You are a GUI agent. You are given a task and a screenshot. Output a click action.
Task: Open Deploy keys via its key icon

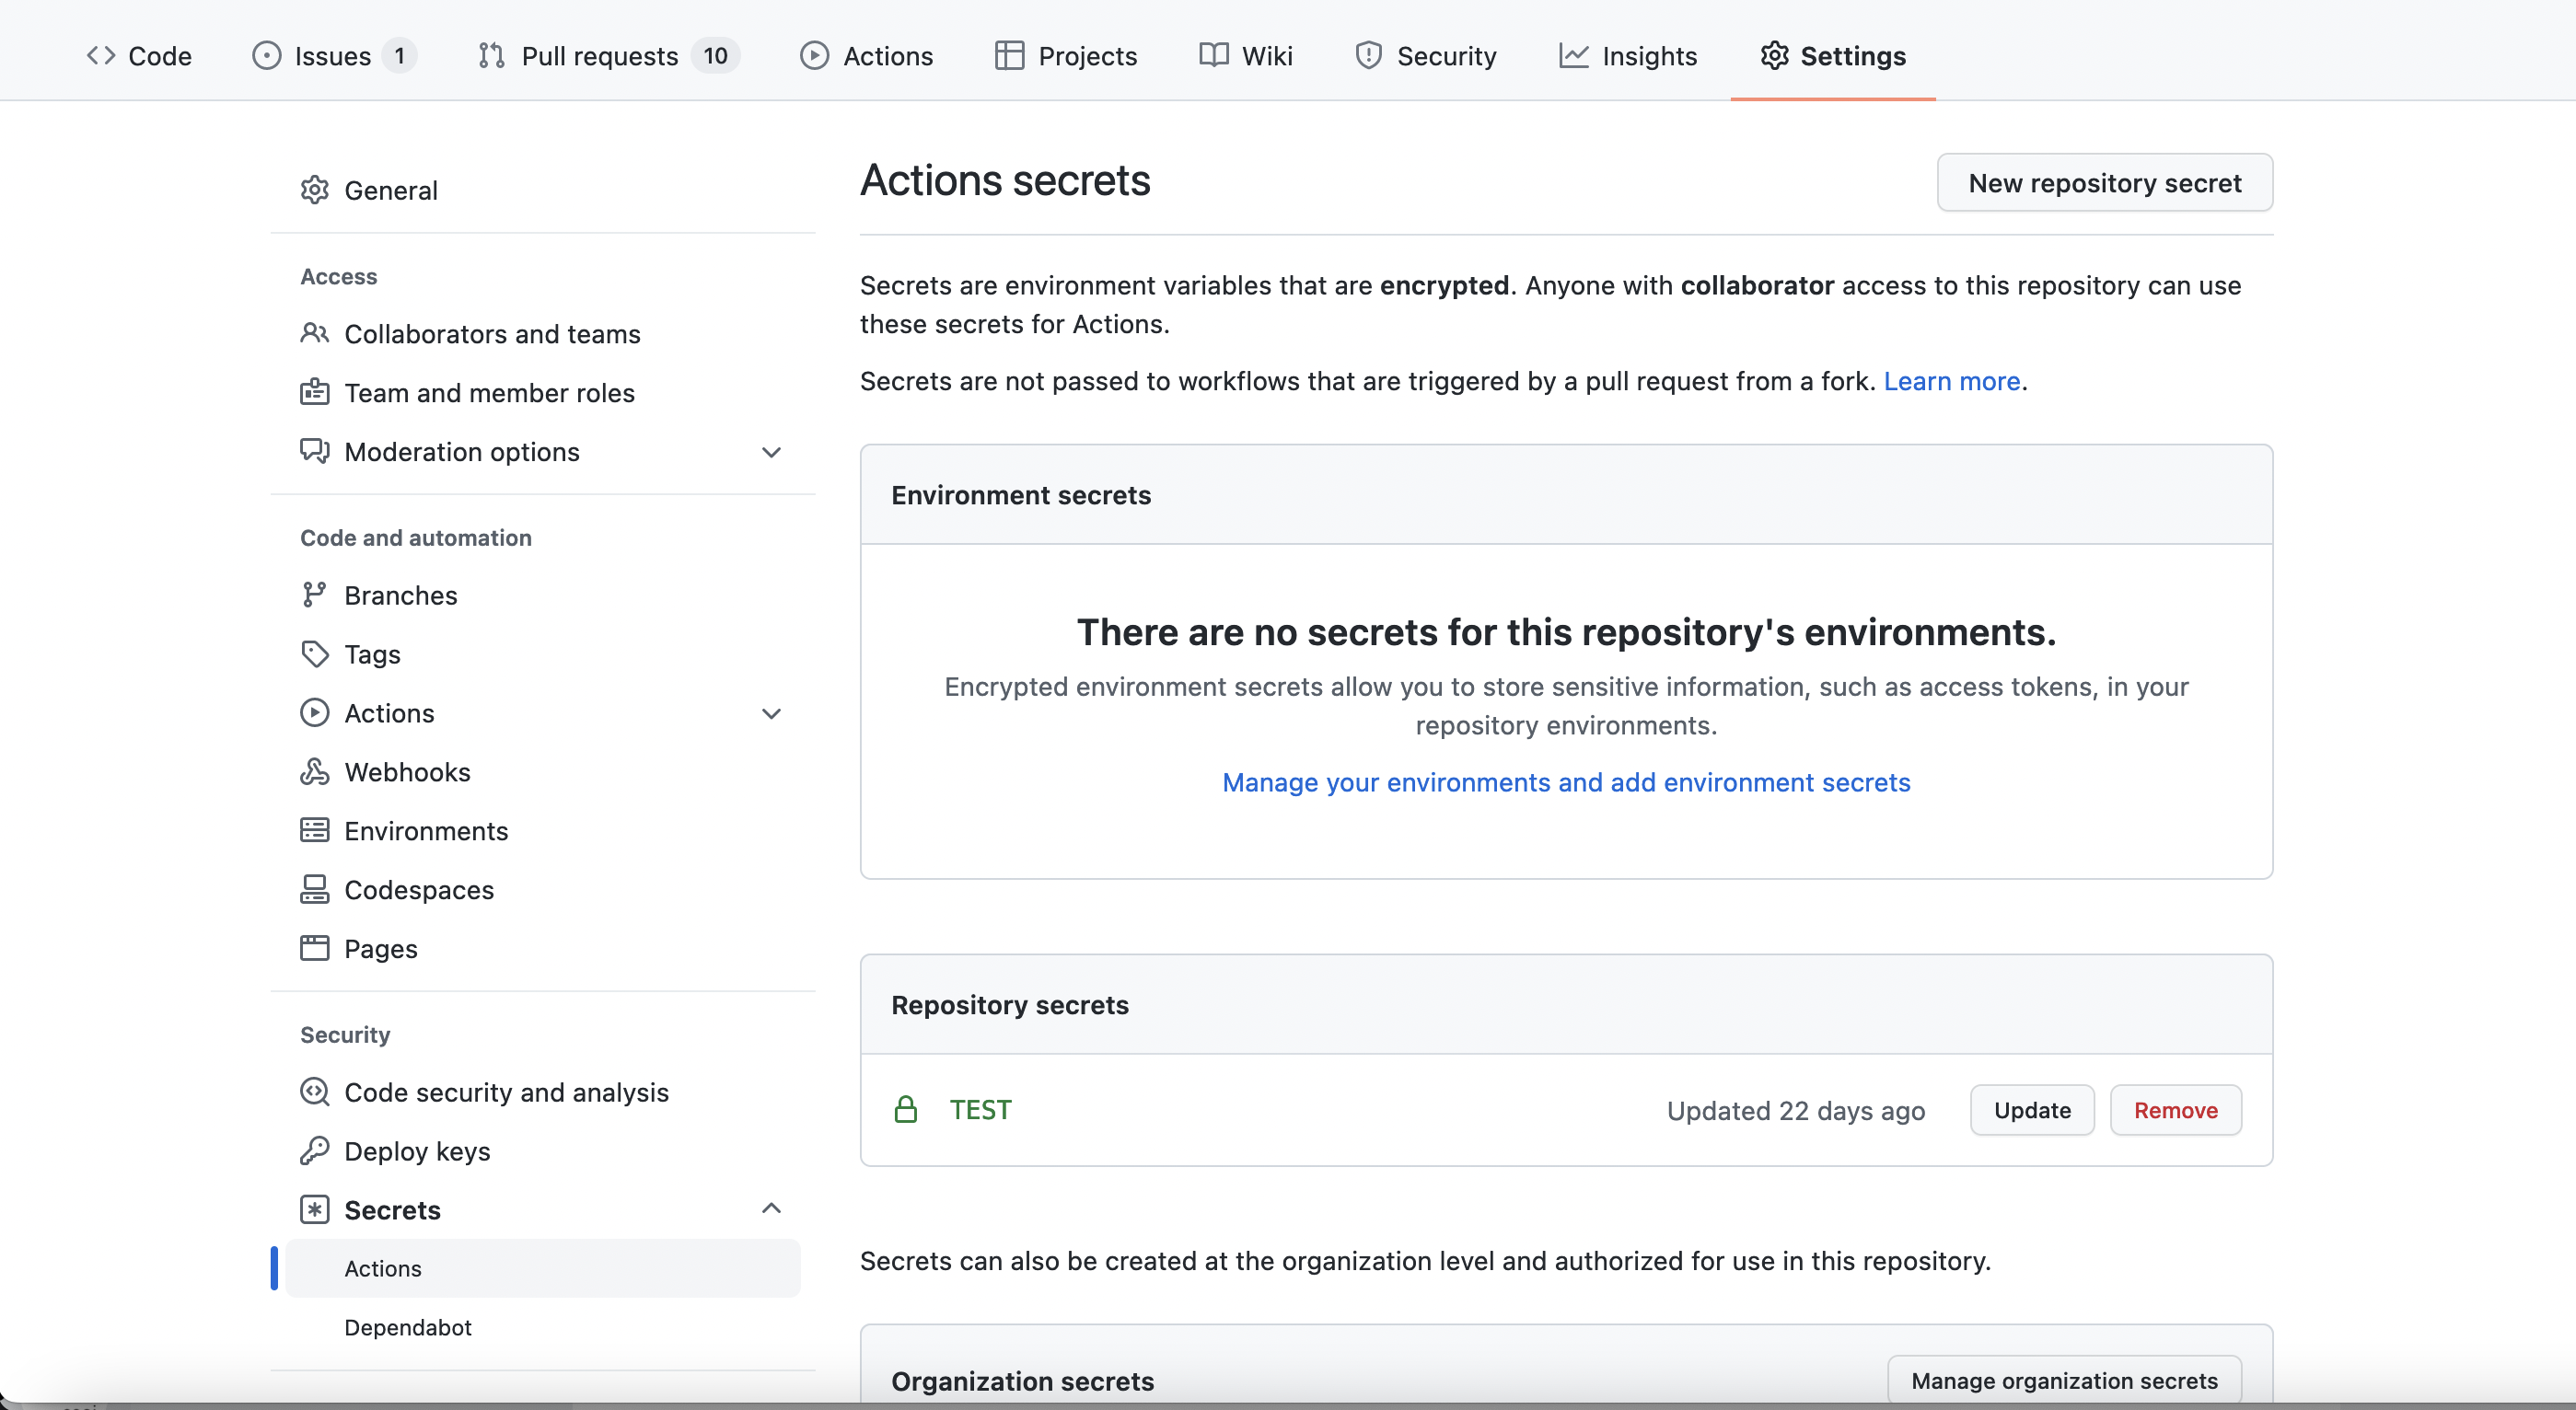314,1150
